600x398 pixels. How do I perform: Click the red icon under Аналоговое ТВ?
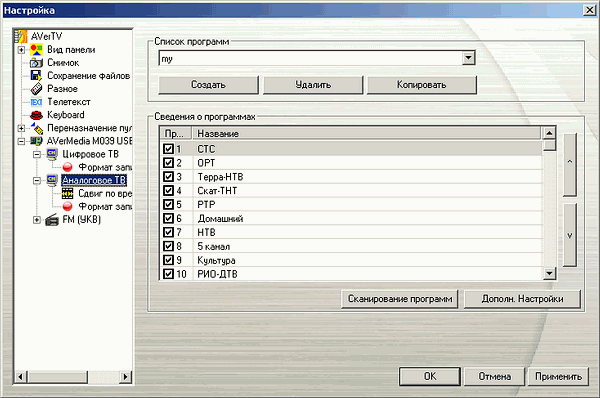pos(67,207)
